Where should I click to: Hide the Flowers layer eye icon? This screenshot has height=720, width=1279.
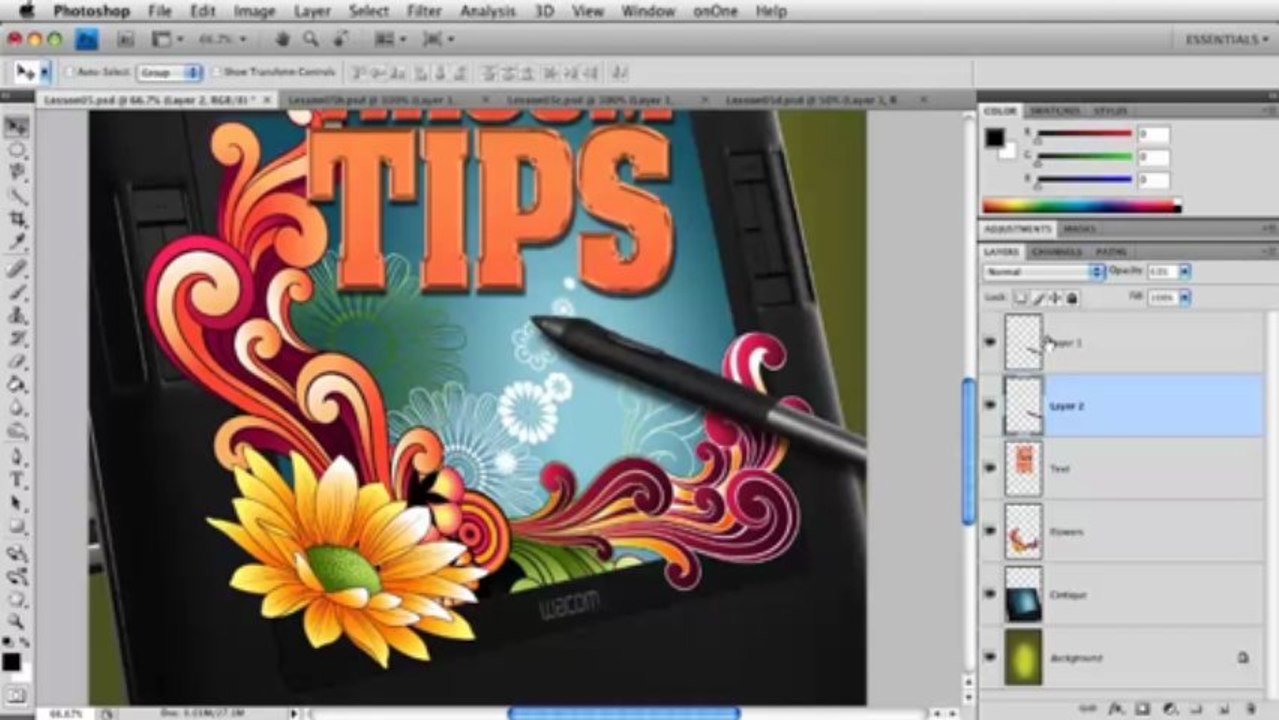coord(990,531)
